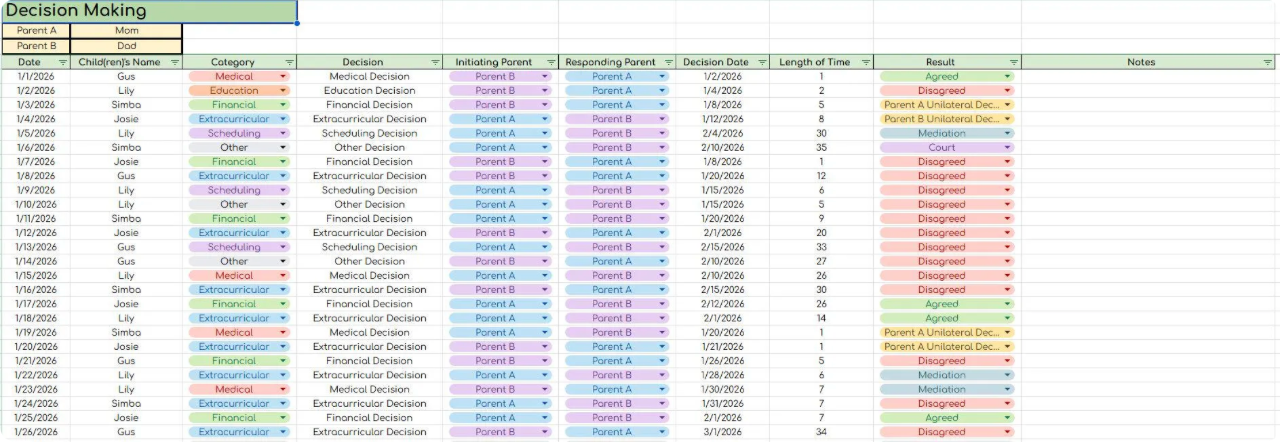Open the filter icon on Child(ren)'s Name header
This screenshot has height=446, width=1284.
tap(177, 62)
